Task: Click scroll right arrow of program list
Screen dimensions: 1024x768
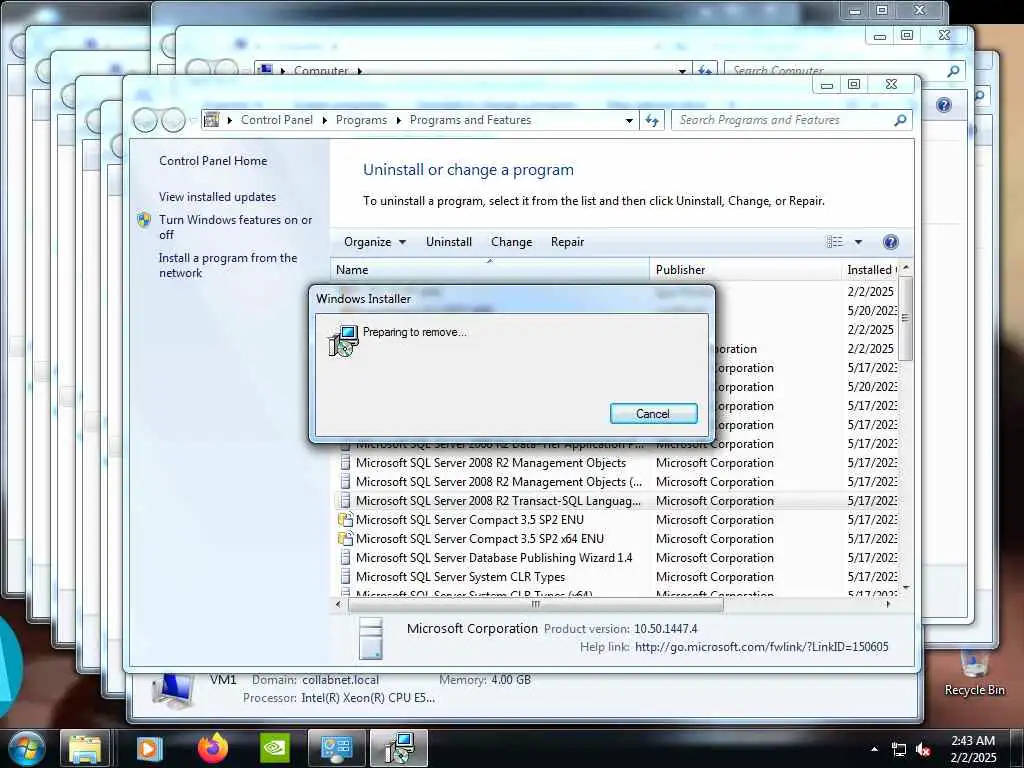Action: pyautogui.click(x=888, y=605)
